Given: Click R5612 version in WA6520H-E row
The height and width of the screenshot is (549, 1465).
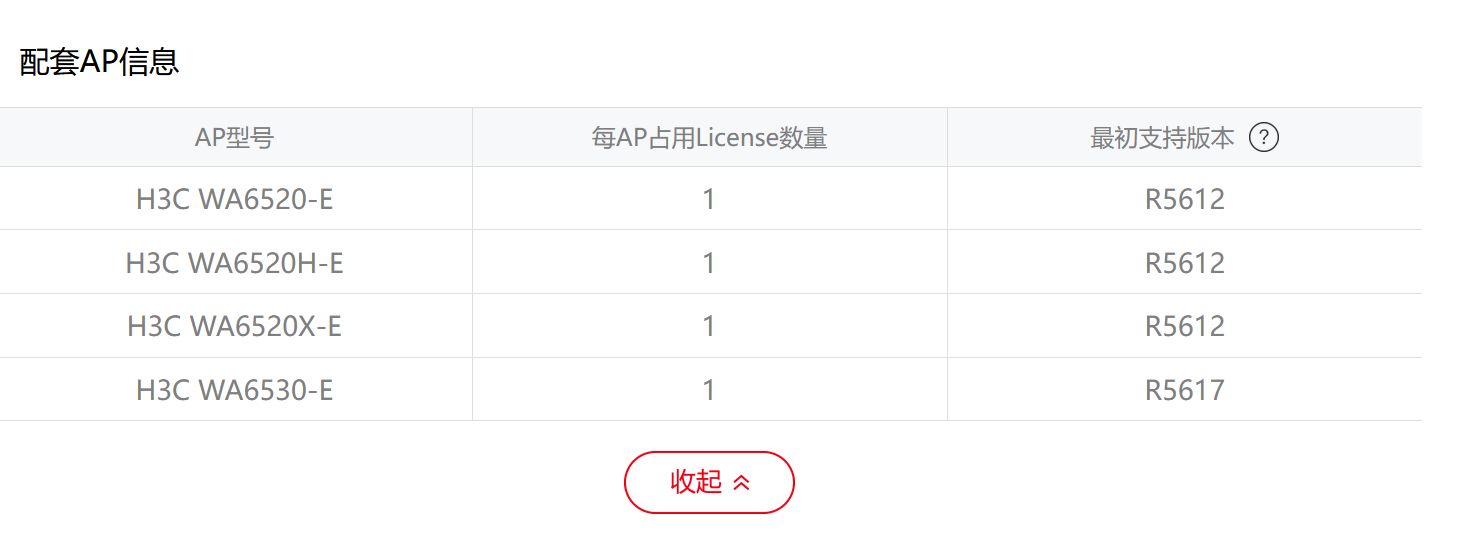Looking at the screenshot, I should coord(1185,263).
